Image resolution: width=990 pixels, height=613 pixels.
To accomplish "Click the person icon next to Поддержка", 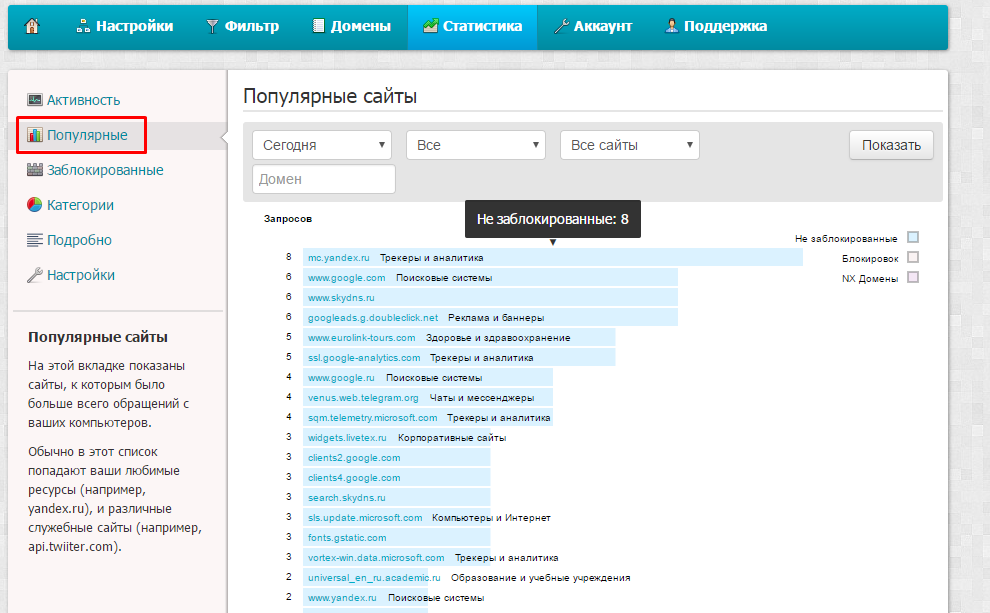I will click(672, 26).
